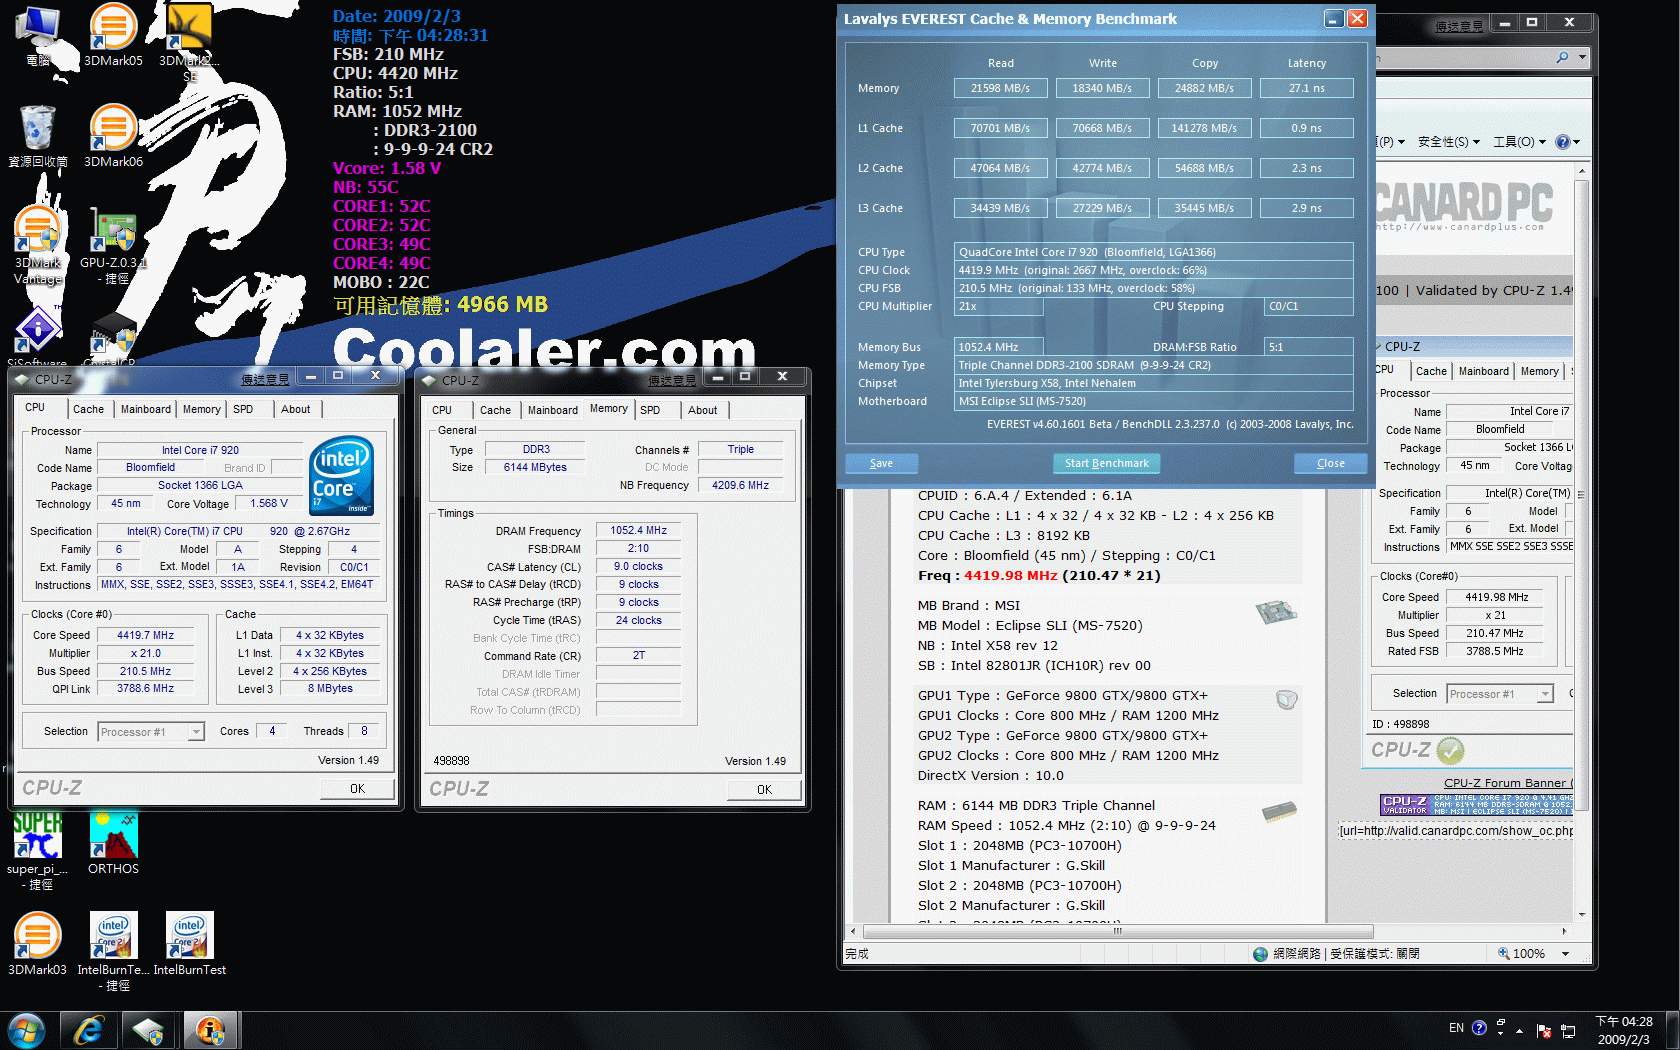Viewport: 1680px width, 1050px height.
Task: Click the Windows Start orb
Action: click(26, 1030)
